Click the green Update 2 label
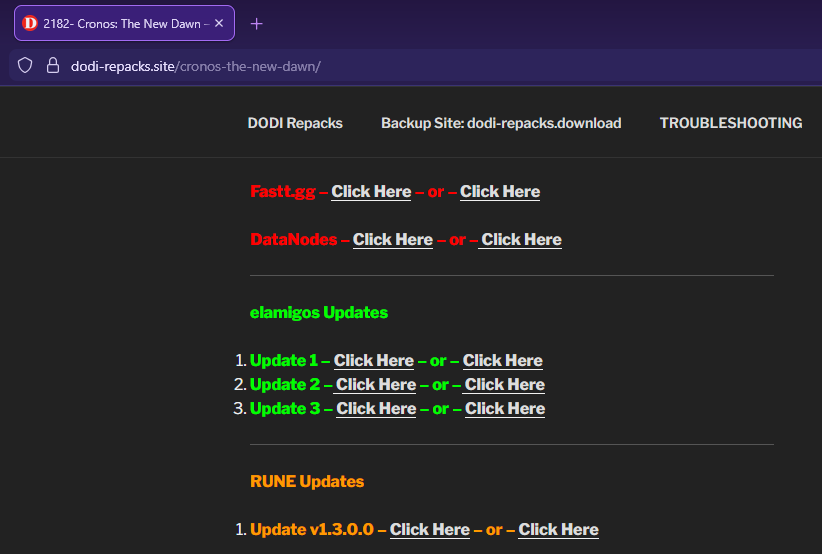Image resolution: width=822 pixels, height=554 pixels. point(285,385)
